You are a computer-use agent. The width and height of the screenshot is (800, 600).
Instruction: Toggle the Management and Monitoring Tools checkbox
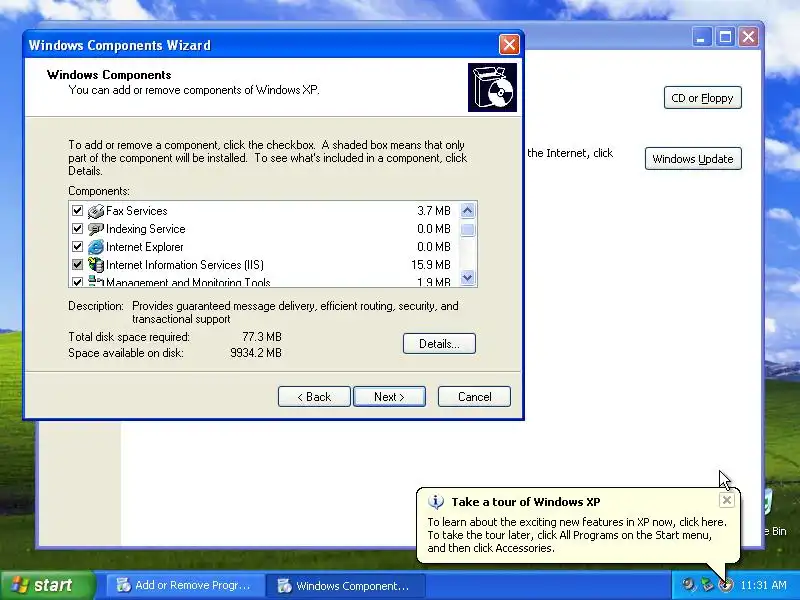point(78,282)
